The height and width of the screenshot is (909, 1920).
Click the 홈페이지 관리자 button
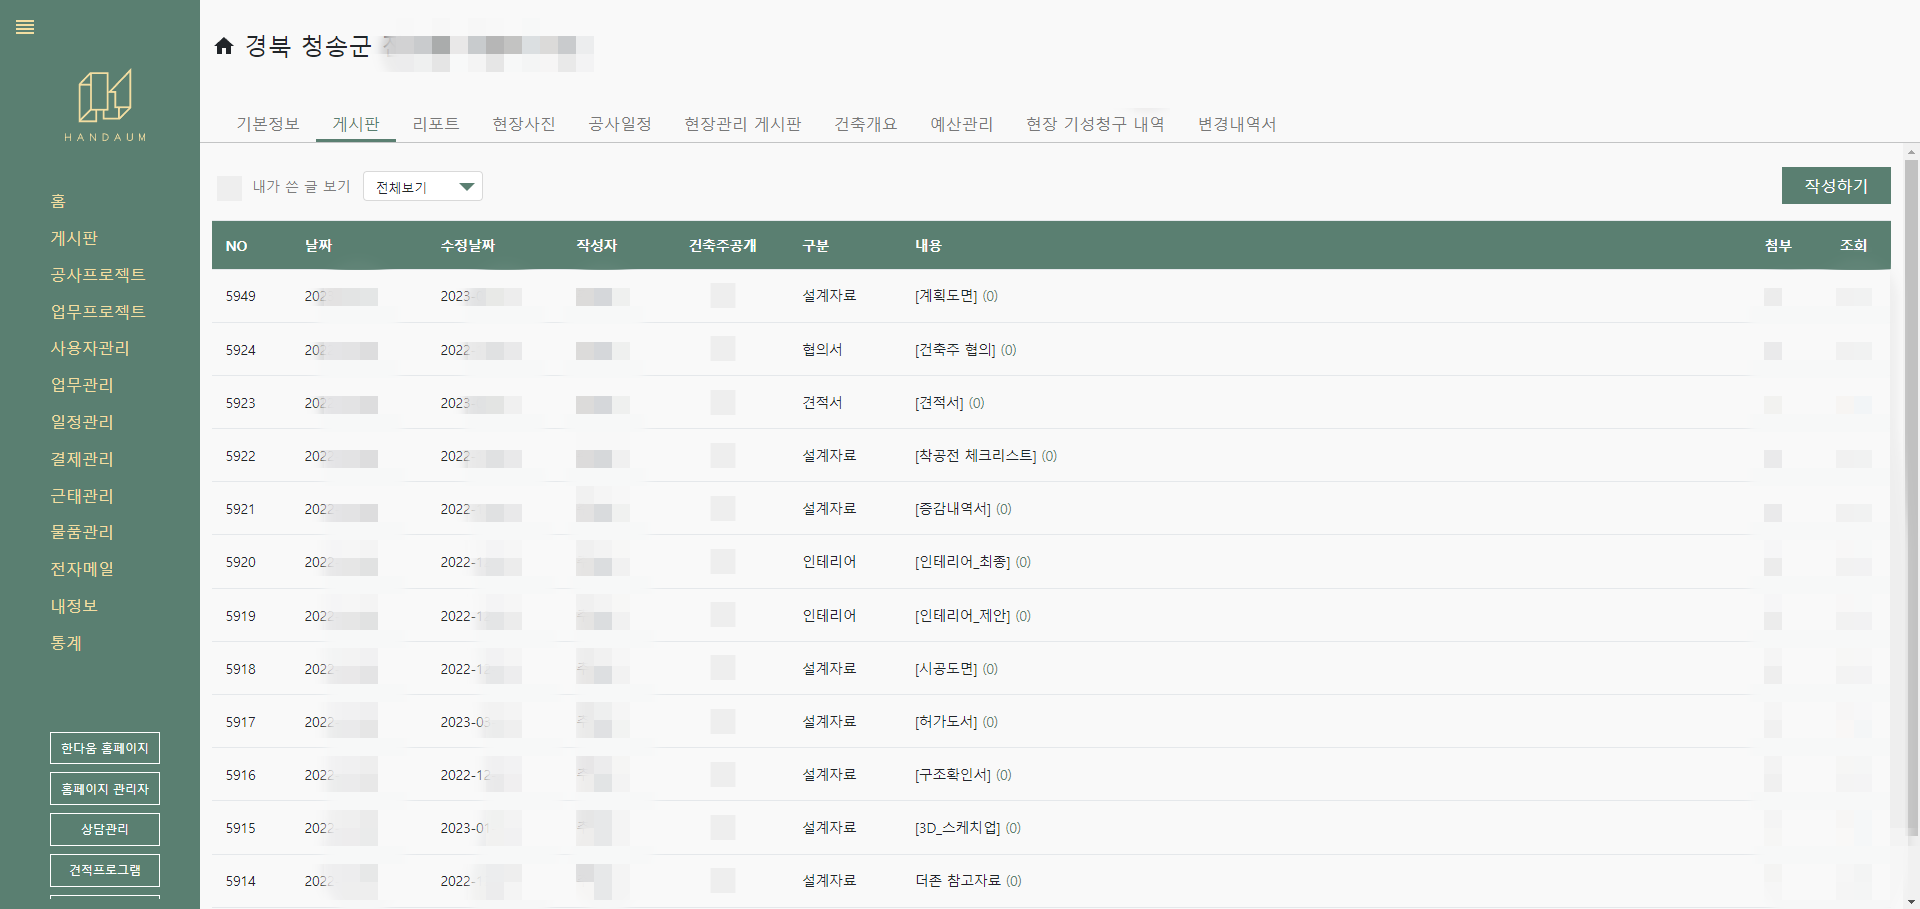click(x=105, y=789)
